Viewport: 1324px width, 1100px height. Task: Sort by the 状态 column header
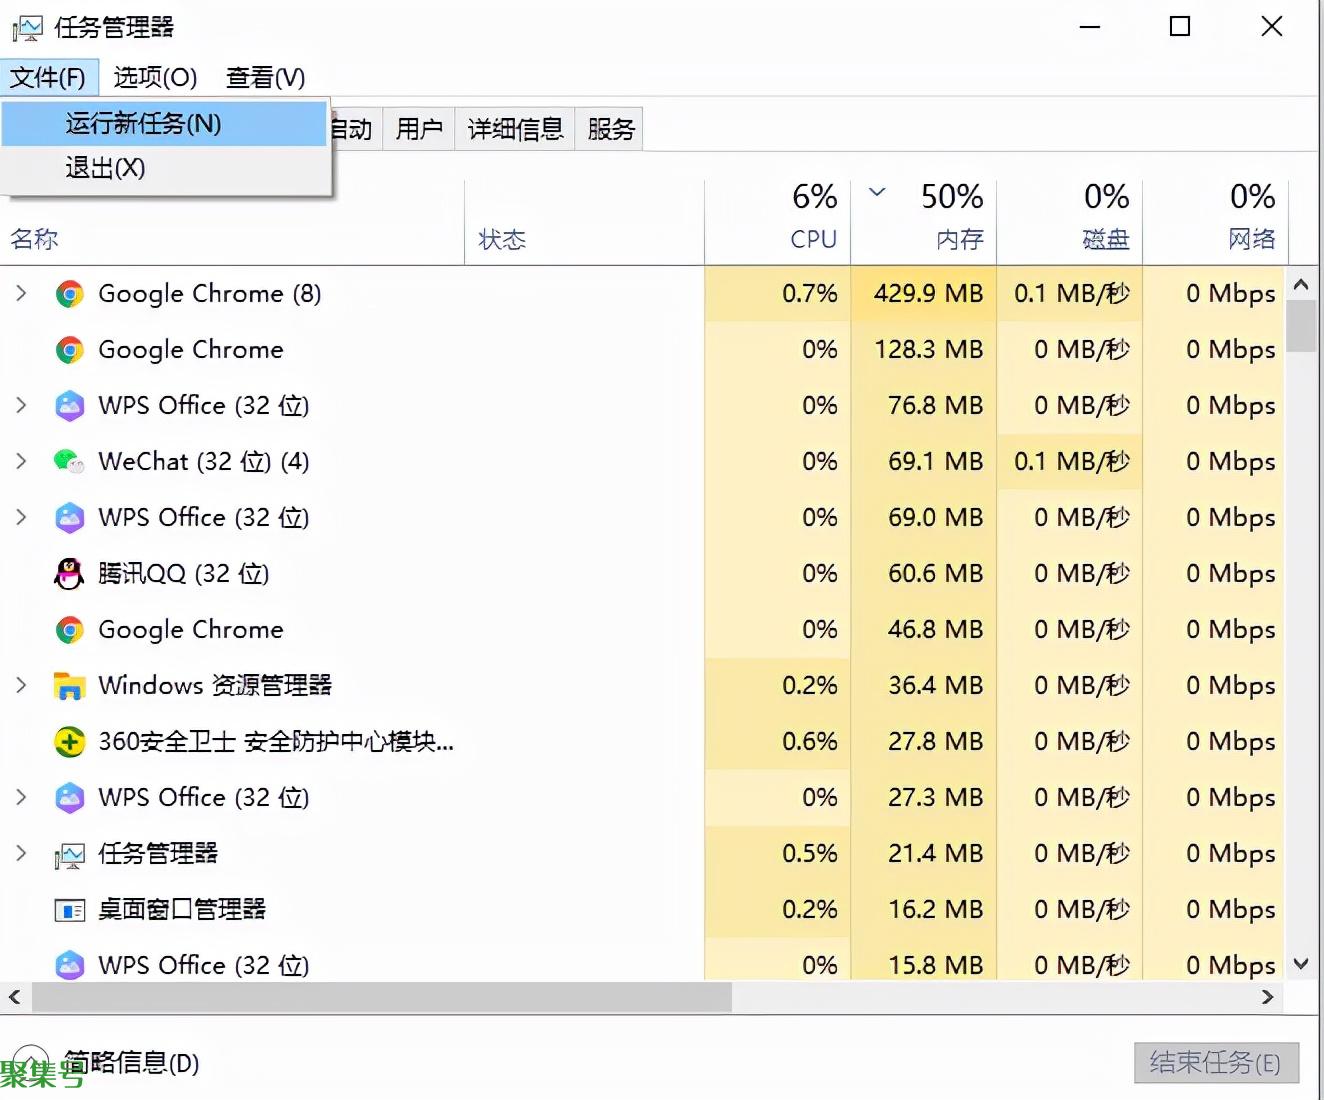tap(502, 239)
